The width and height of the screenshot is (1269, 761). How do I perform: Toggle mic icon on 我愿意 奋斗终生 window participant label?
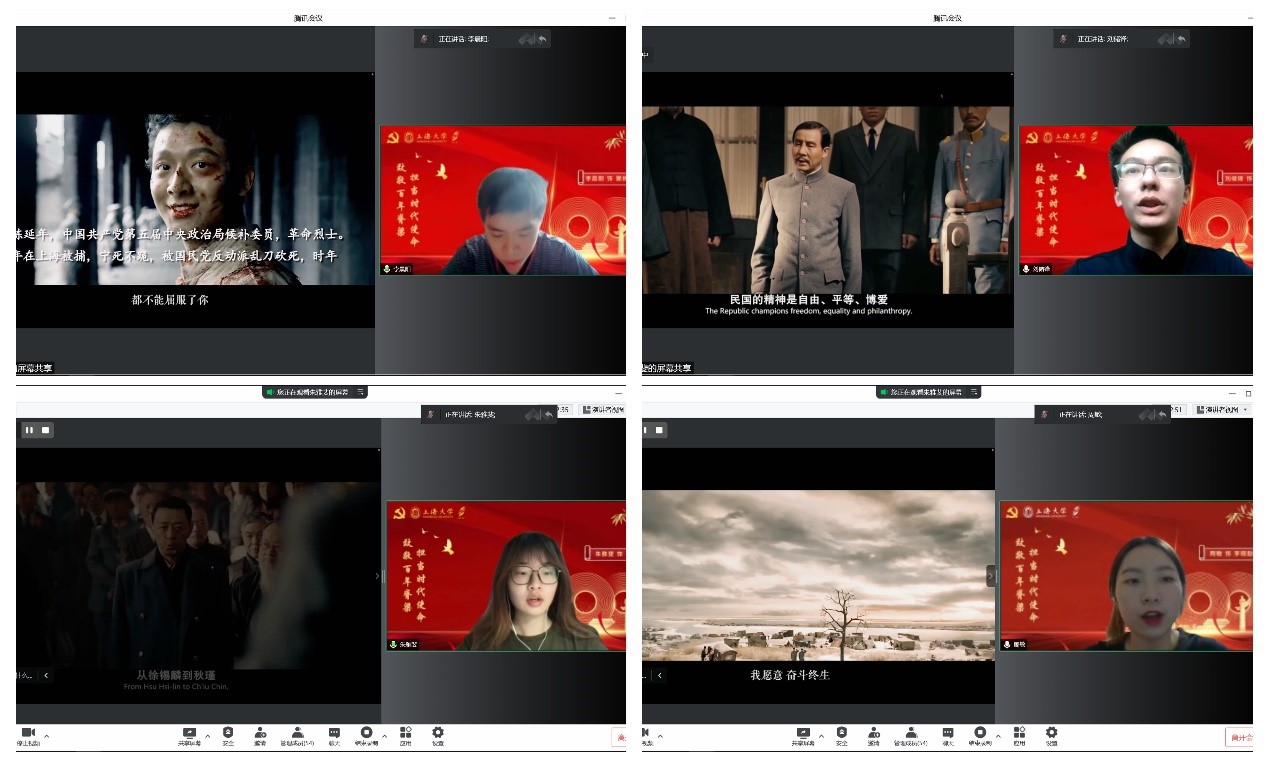pos(1007,645)
